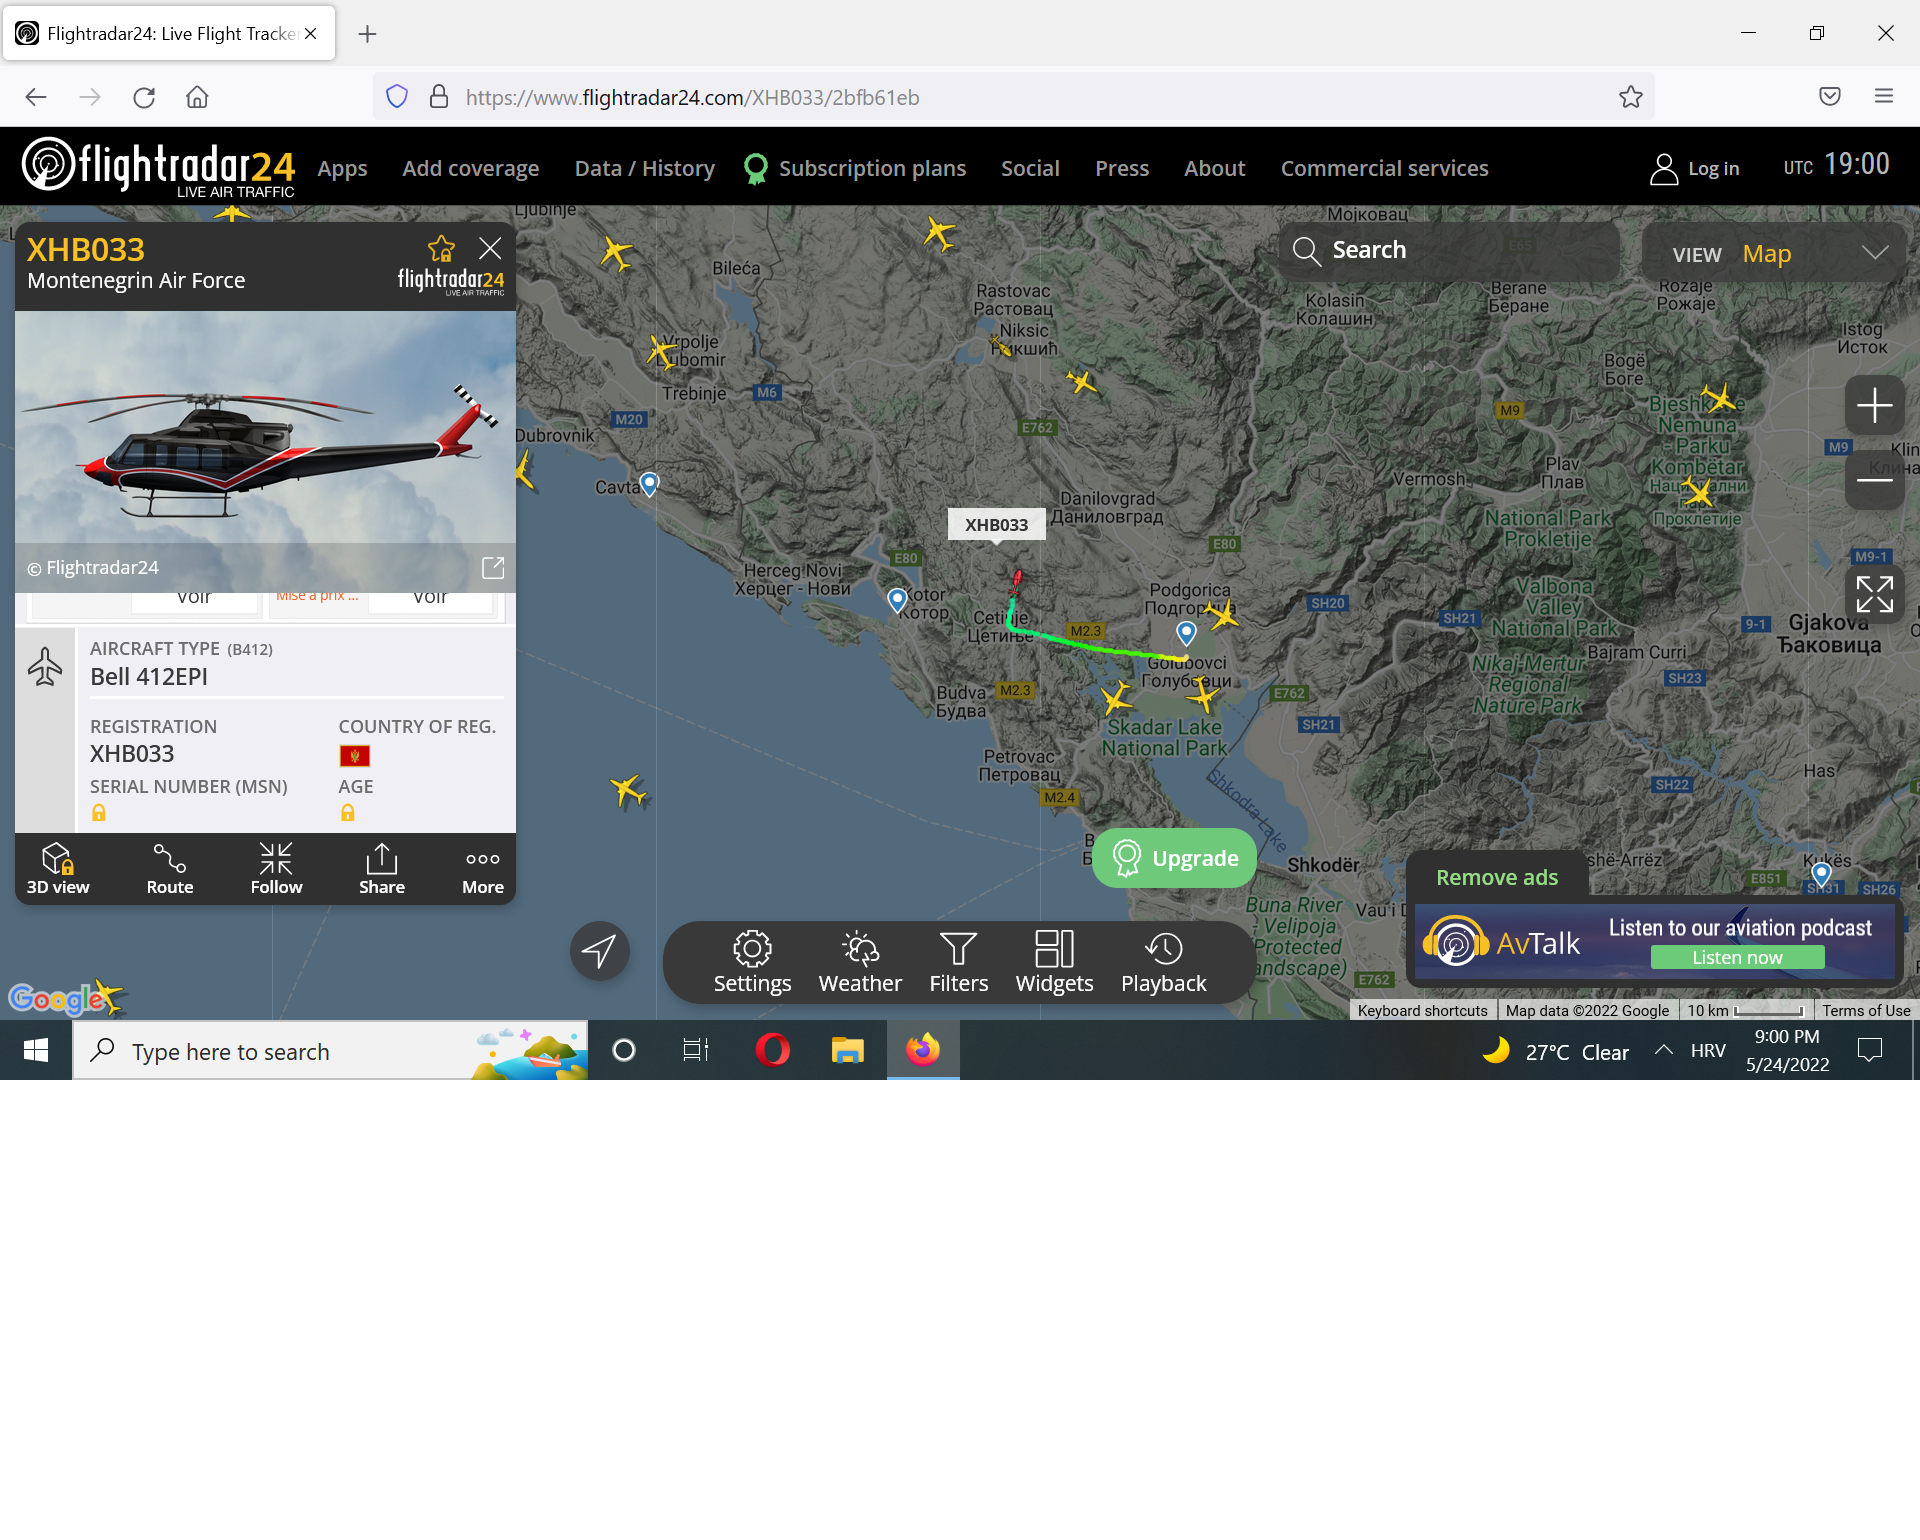Viewport: 1920px width, 1540px height.
Task: Click the Flightradar24 logo
Action: [159, 167]
